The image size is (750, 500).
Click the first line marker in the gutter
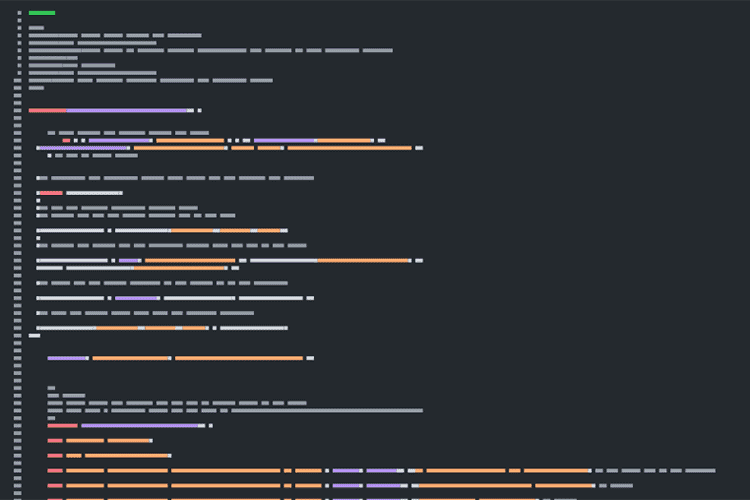point(19,13)
